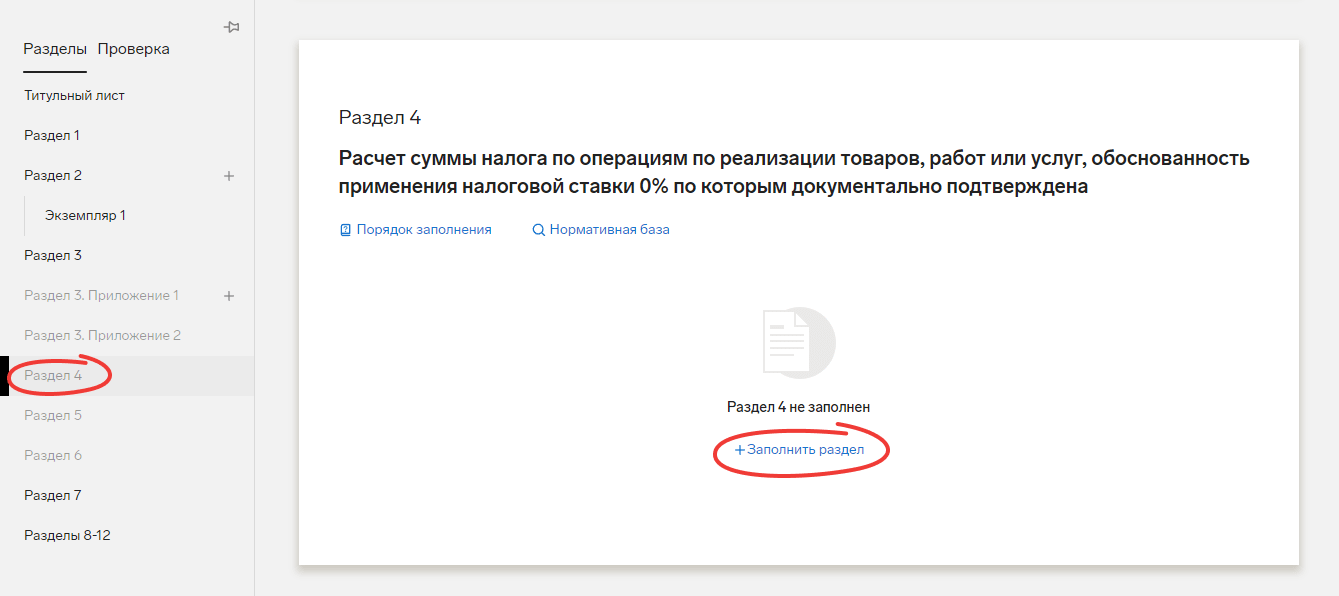This screenshot has width=1339, height=596.
Task: Open the Порядок заполнения link
Action: [424, 230]
